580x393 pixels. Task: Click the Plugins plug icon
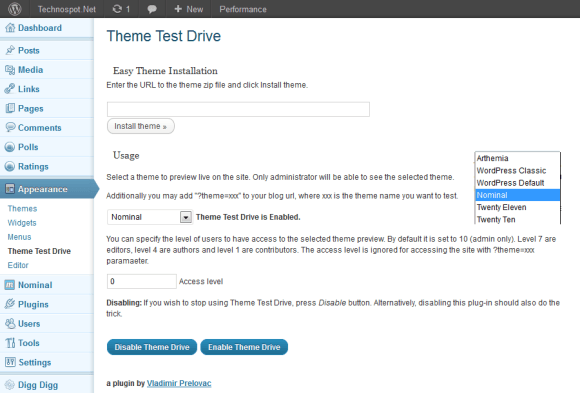click(10, 304)
